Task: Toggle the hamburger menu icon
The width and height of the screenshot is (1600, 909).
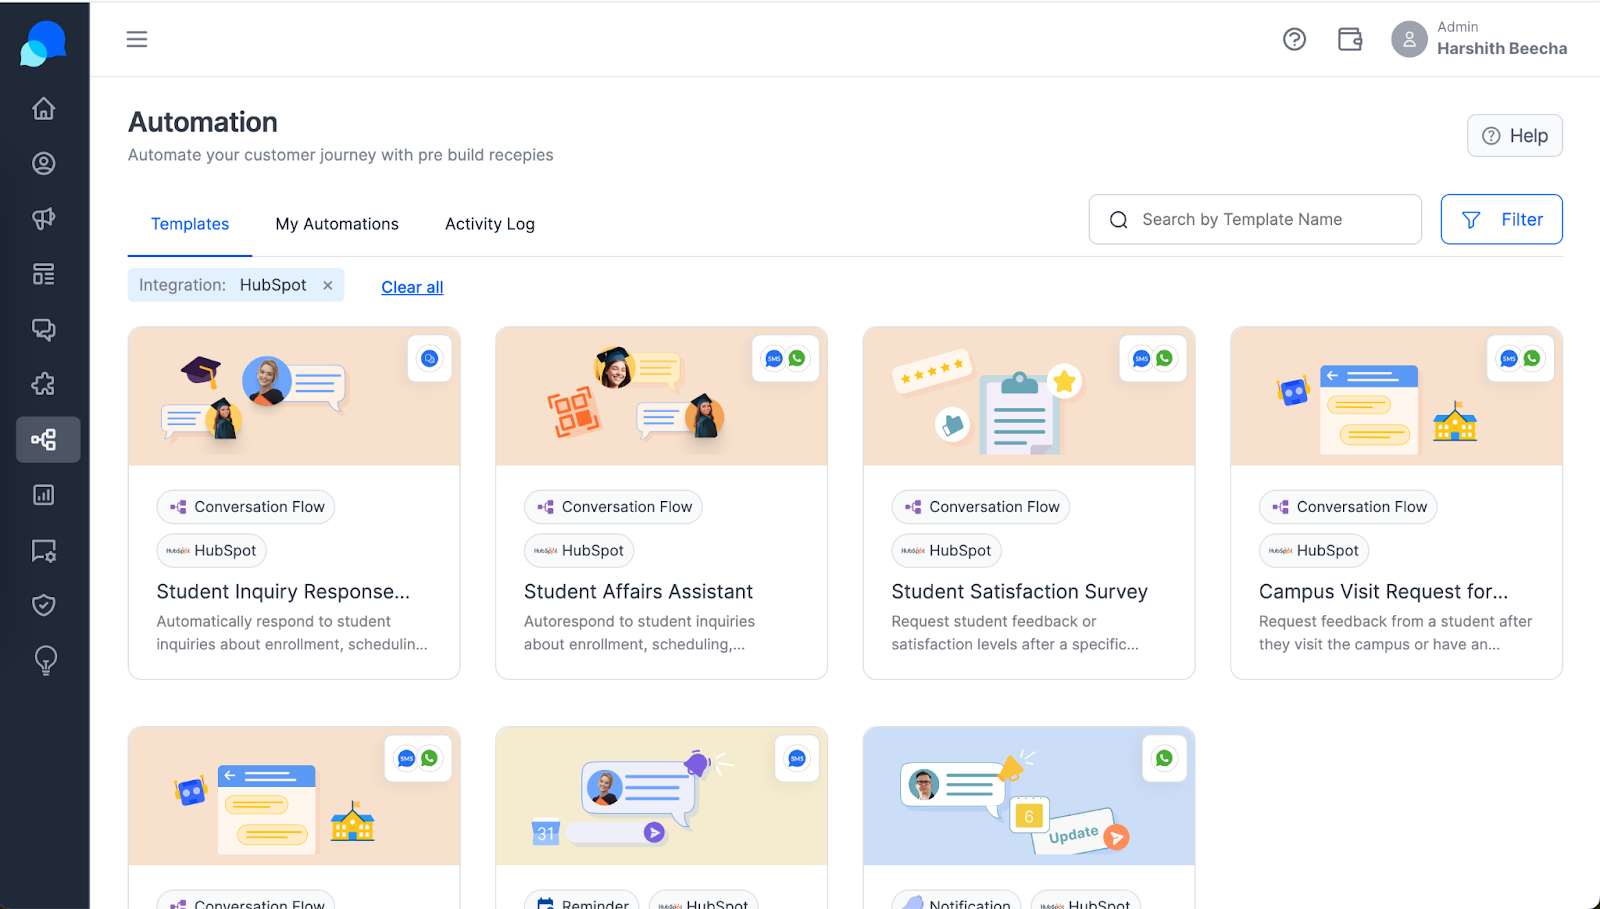Action: [137, 39]
